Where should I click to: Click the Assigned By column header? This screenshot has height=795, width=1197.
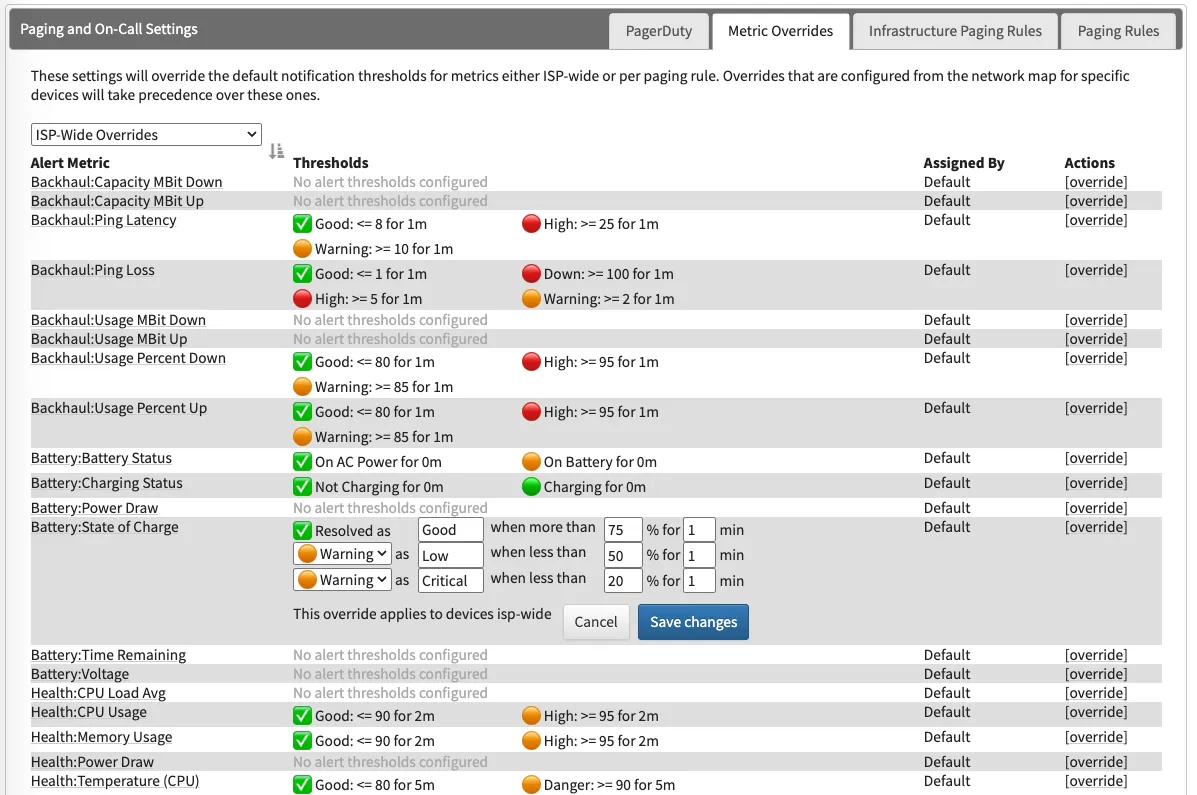pos(963,163)
